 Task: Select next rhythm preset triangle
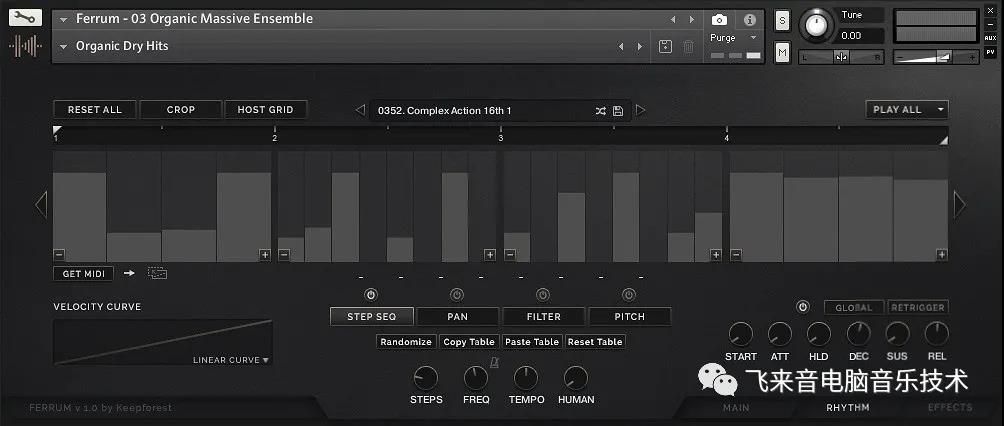(640, 110)
